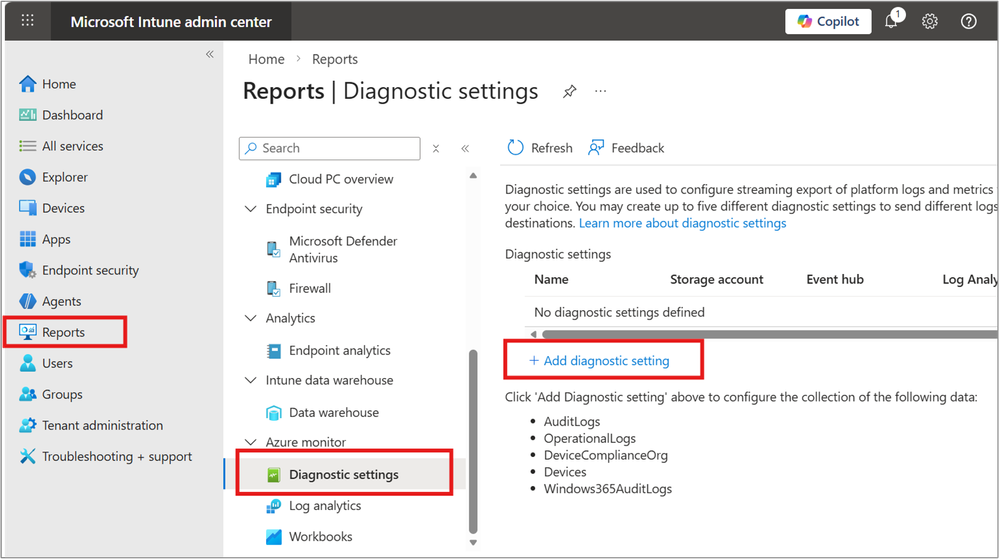999x559 pixels.
Task: Click the help question mark icon
Action: click(x=968, y=21)
